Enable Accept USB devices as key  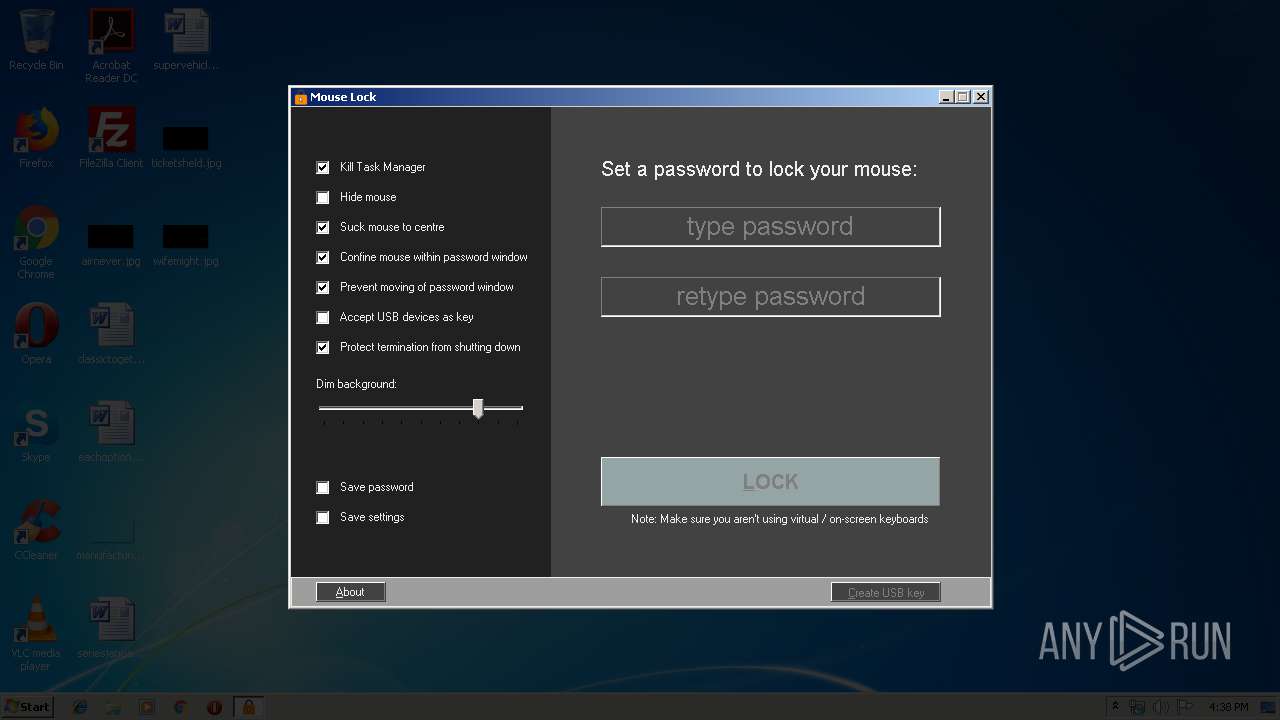tap(322, 318)
